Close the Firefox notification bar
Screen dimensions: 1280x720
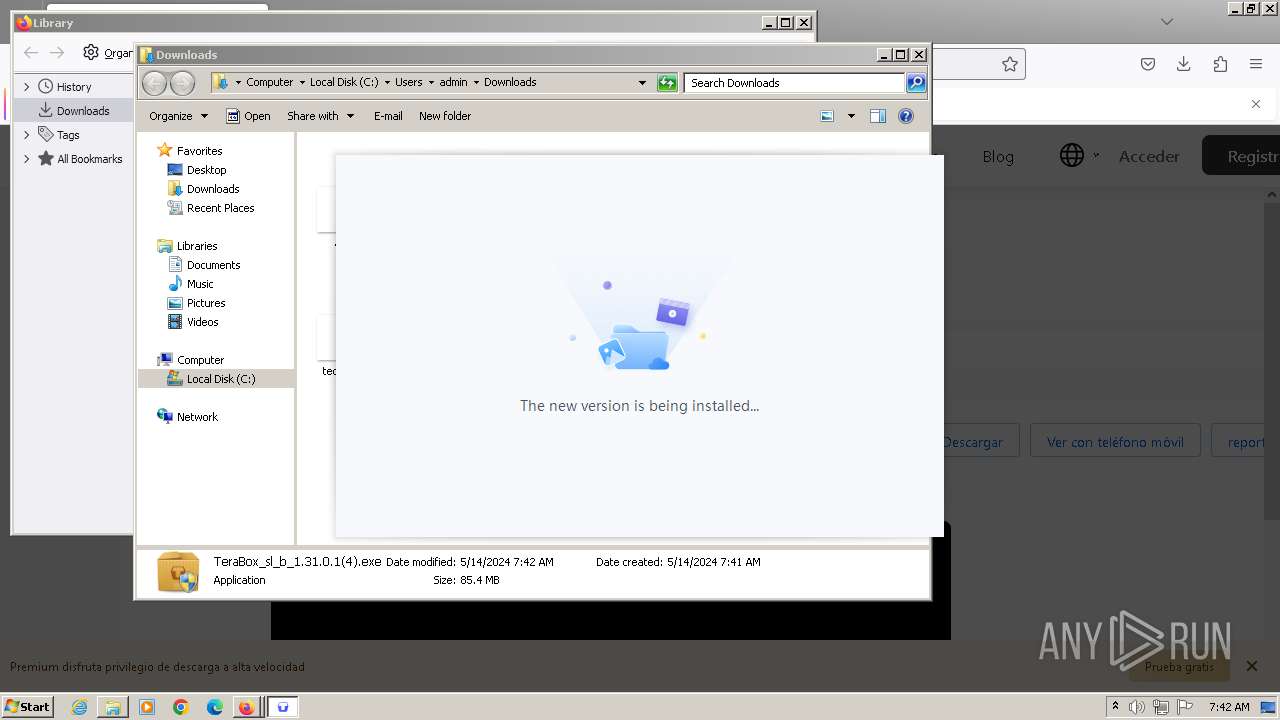click(x=1256, y=104)
